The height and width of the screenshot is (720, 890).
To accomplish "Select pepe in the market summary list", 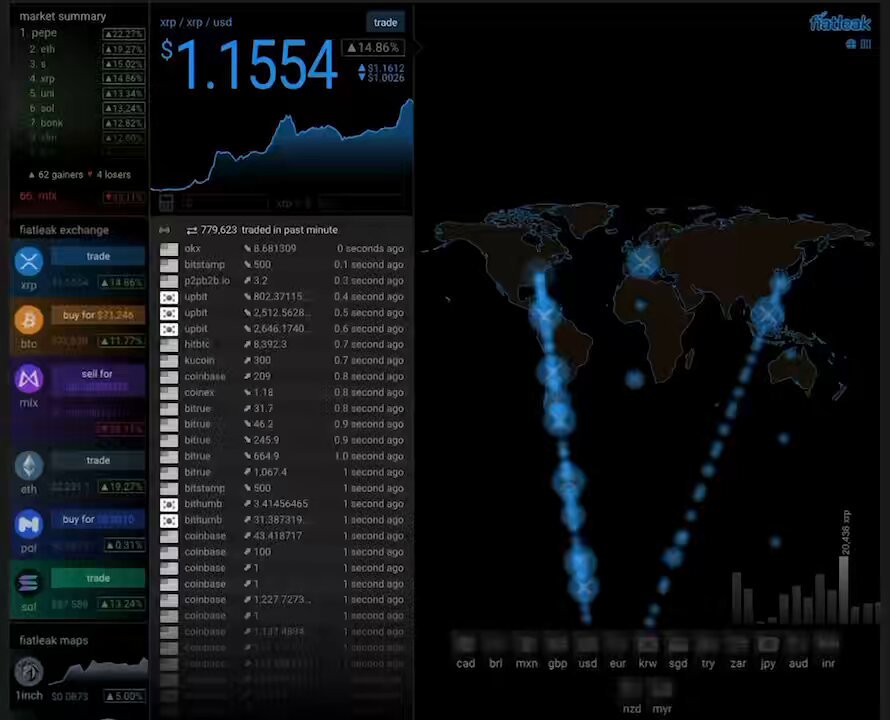I will tap(82, 33).
